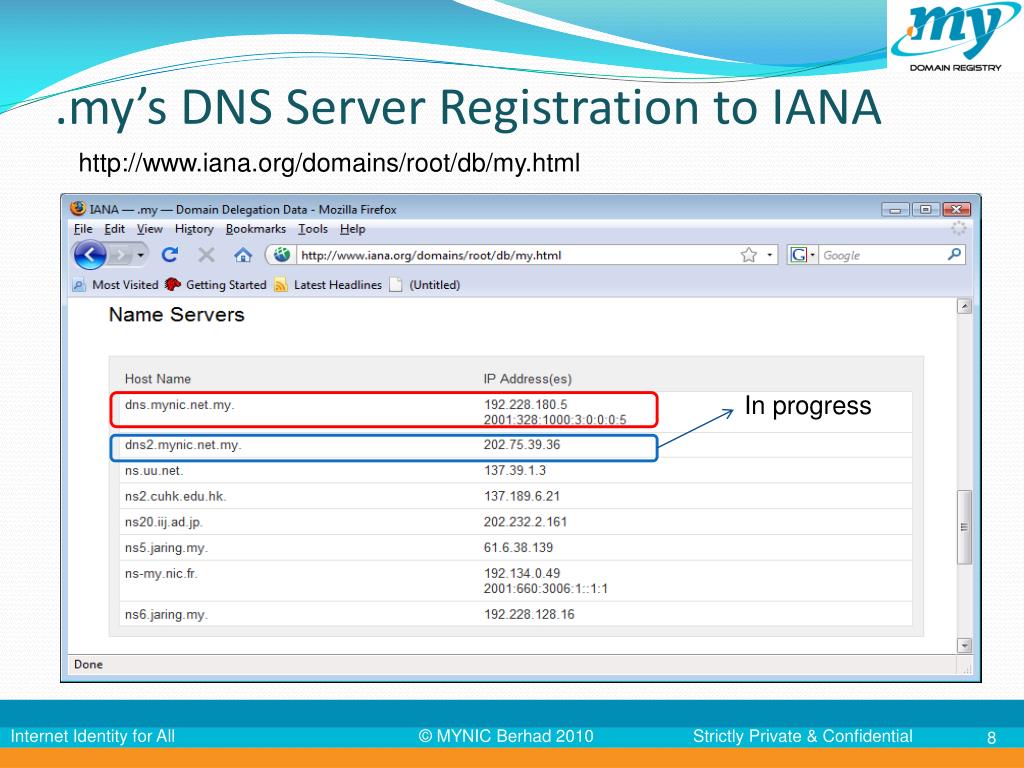Click IP address 192.228.128.16
The width and height of the screenshot is (1024, 768).
pos(529,615)
